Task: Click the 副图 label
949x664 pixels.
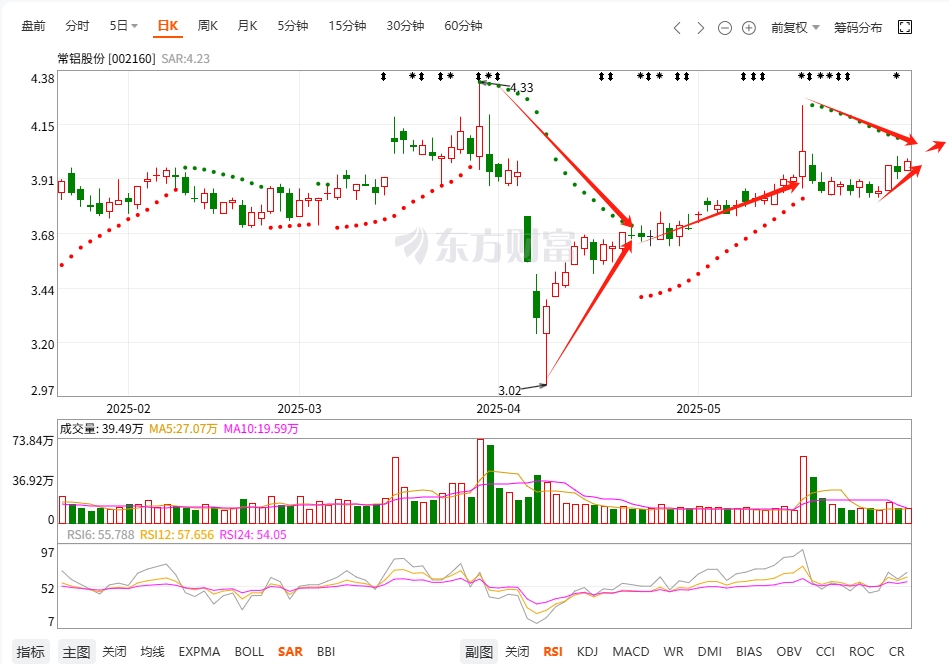Action: point(479,652)
